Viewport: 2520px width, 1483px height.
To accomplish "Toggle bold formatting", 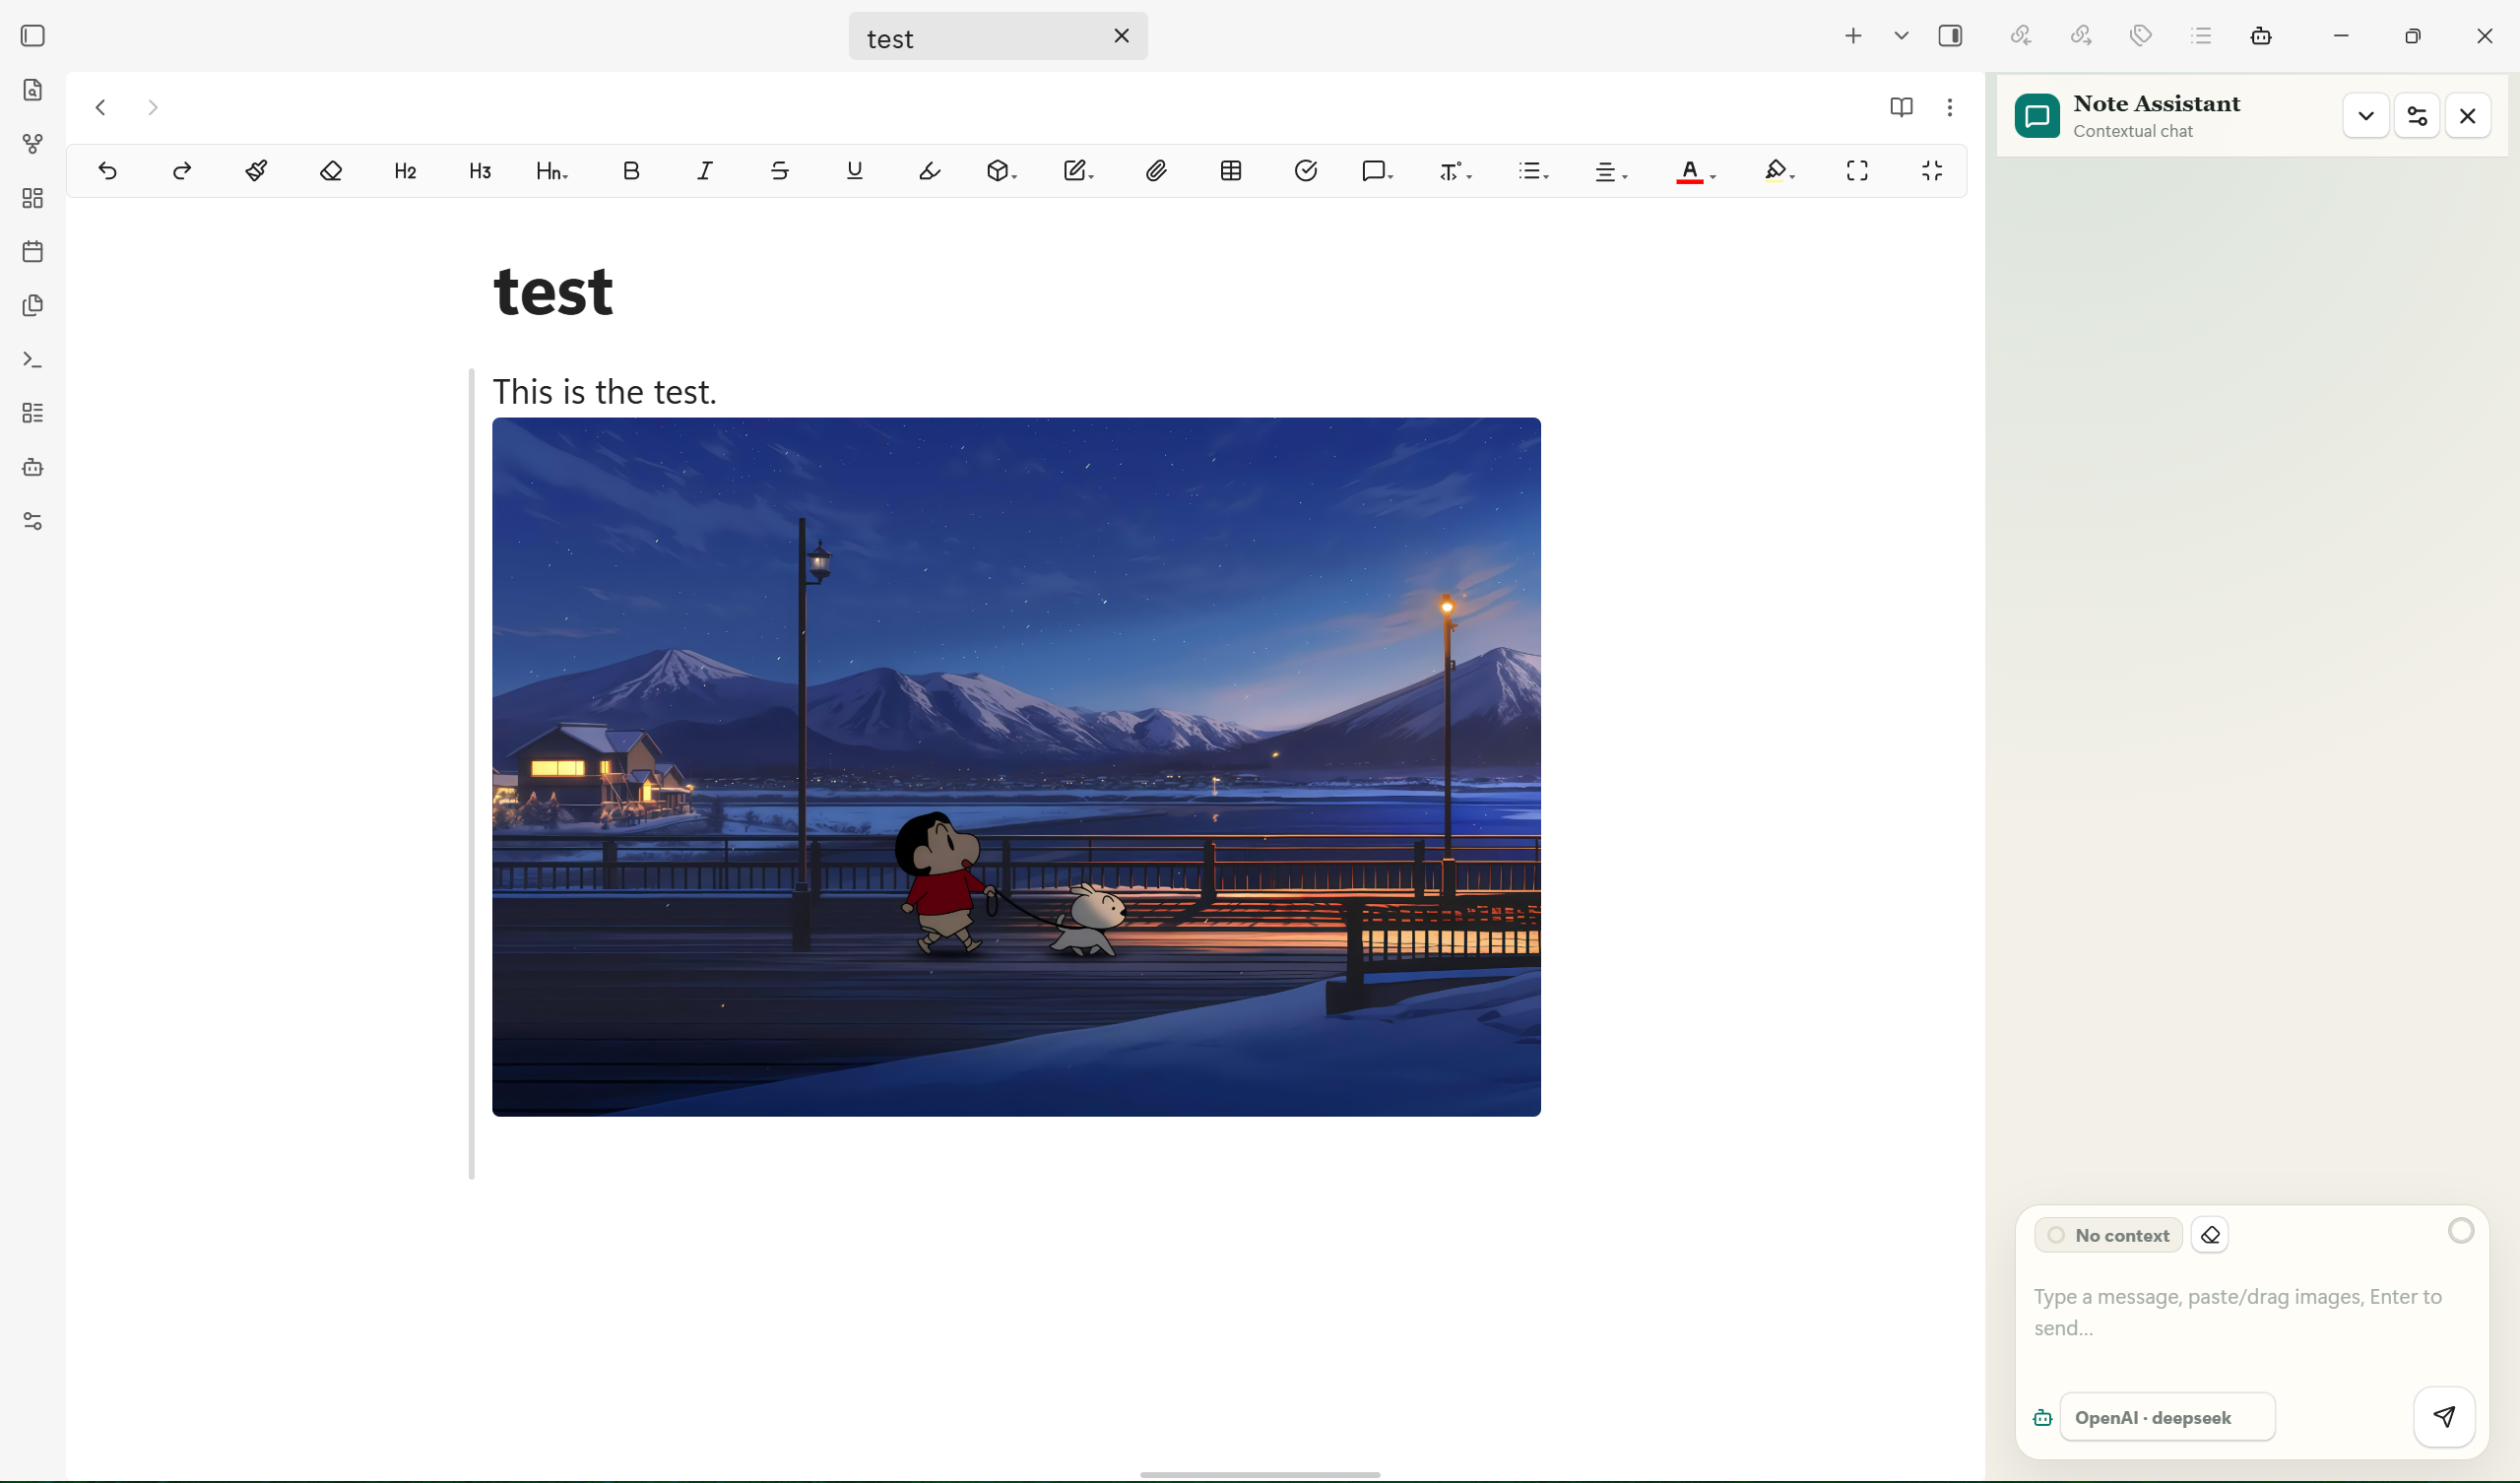I will point(631,171).
